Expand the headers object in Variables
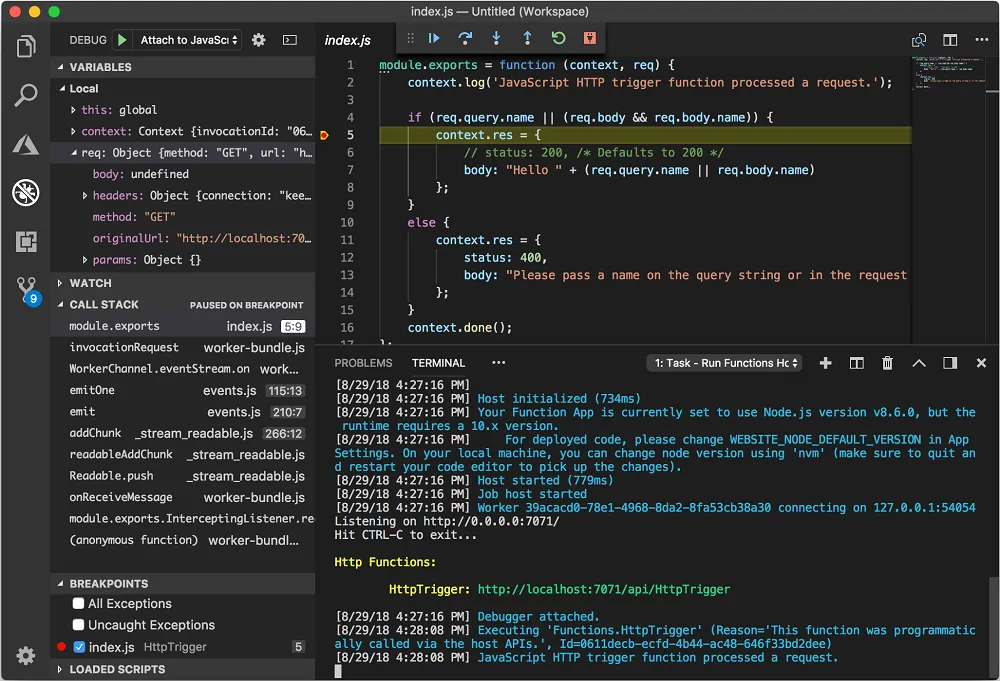This screenshot has width=1000, height=681. pyautogui.click(x=85, y=196)
